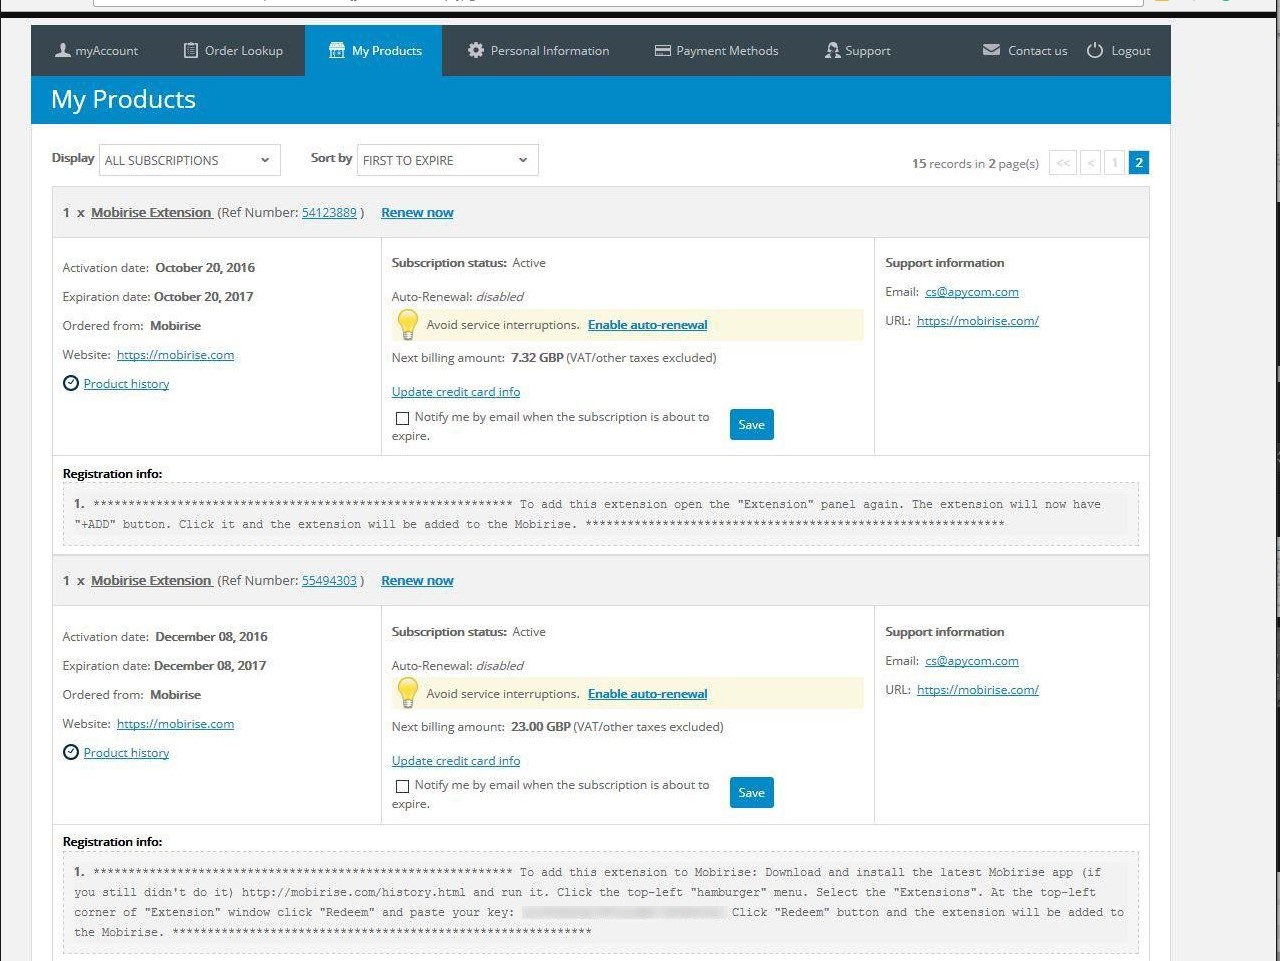Open Update credit card info in the first subscription
The height and width of the screenshot is (961, 1280).
point(456,392)
